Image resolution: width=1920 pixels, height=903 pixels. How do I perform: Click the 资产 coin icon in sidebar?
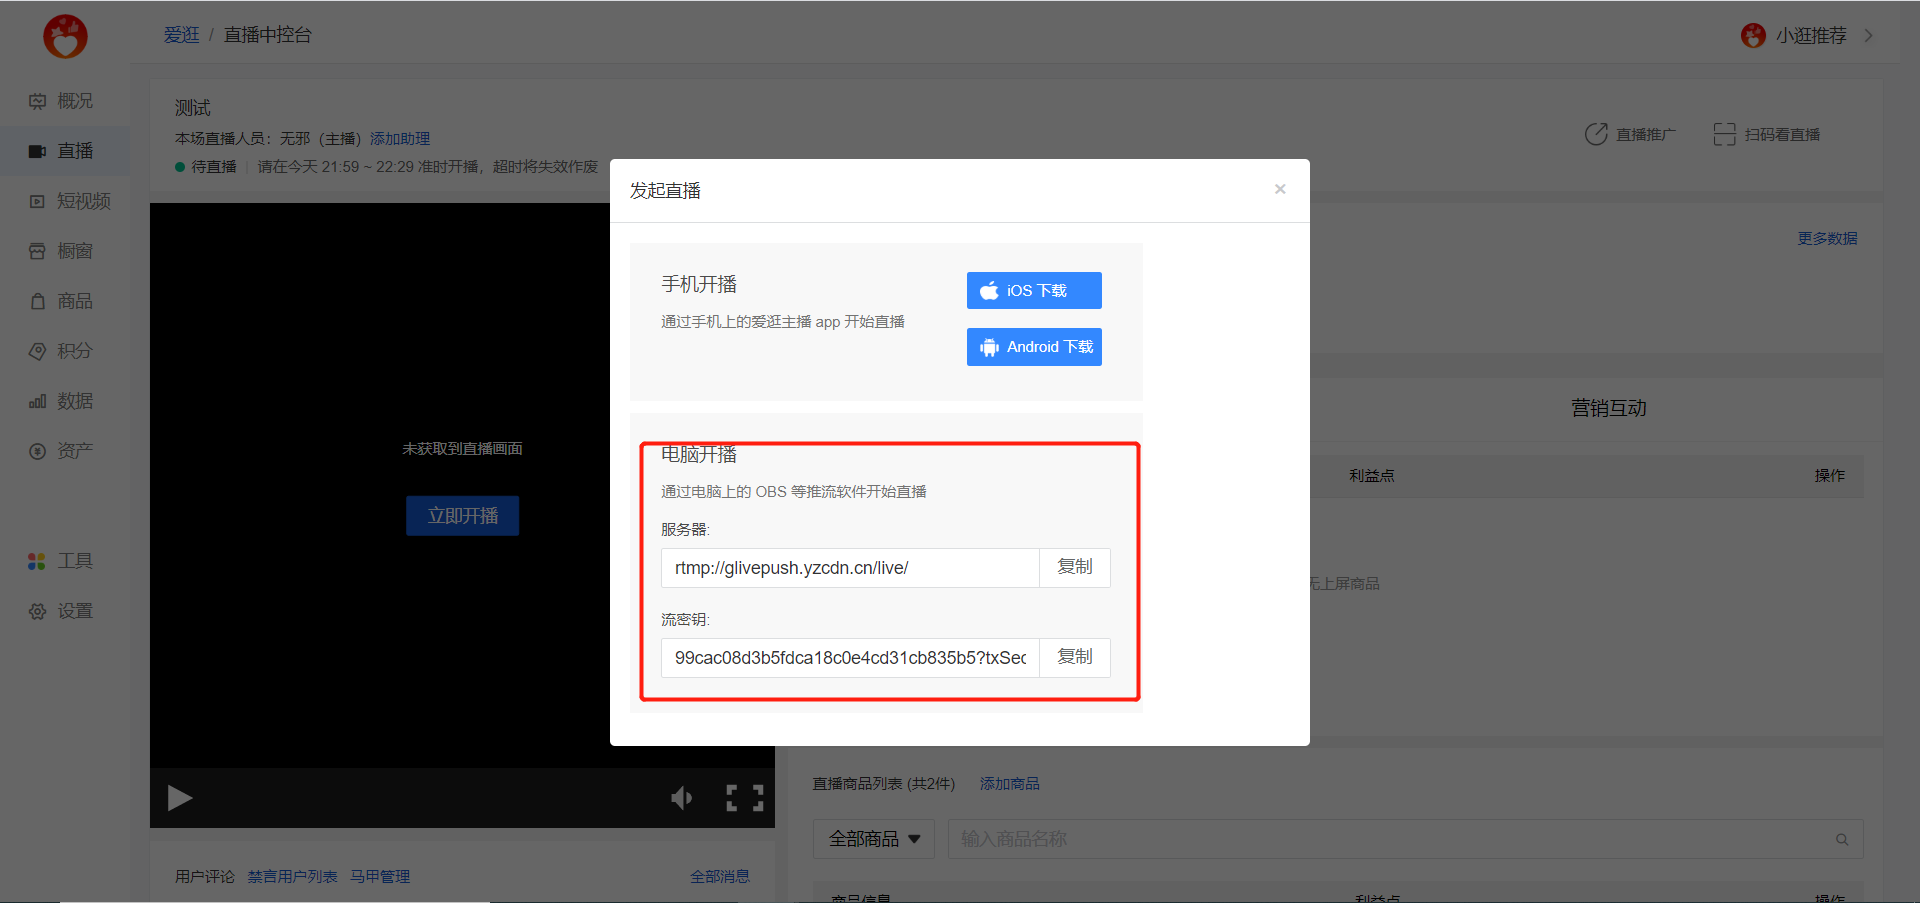click(37, 451)
